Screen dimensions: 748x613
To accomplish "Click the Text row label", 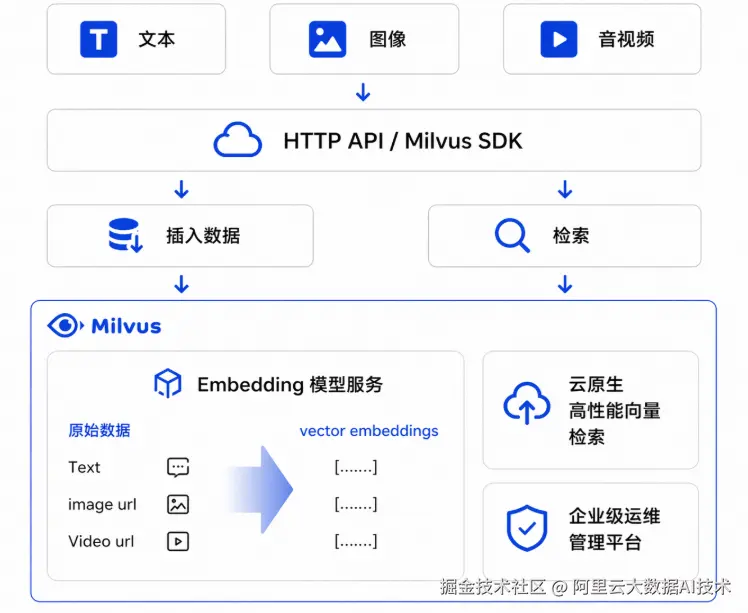I will point(84,467).
